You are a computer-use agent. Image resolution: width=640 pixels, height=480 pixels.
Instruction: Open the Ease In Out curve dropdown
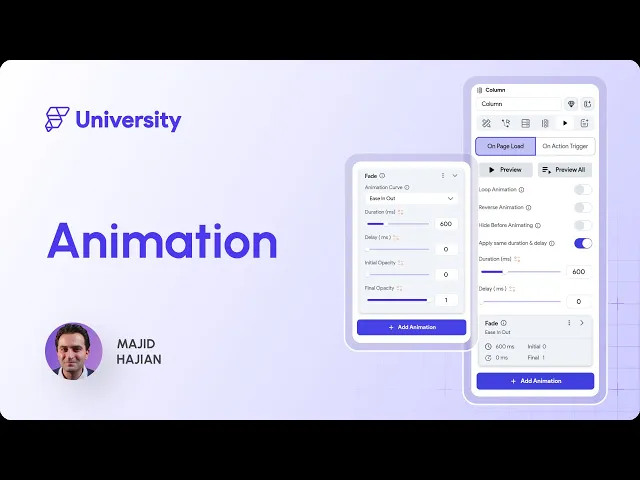[x=411, y=198]
